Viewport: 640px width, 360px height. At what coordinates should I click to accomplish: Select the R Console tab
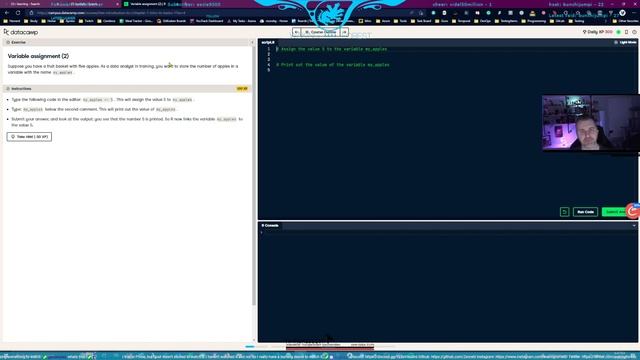click(x=270, y=225)
